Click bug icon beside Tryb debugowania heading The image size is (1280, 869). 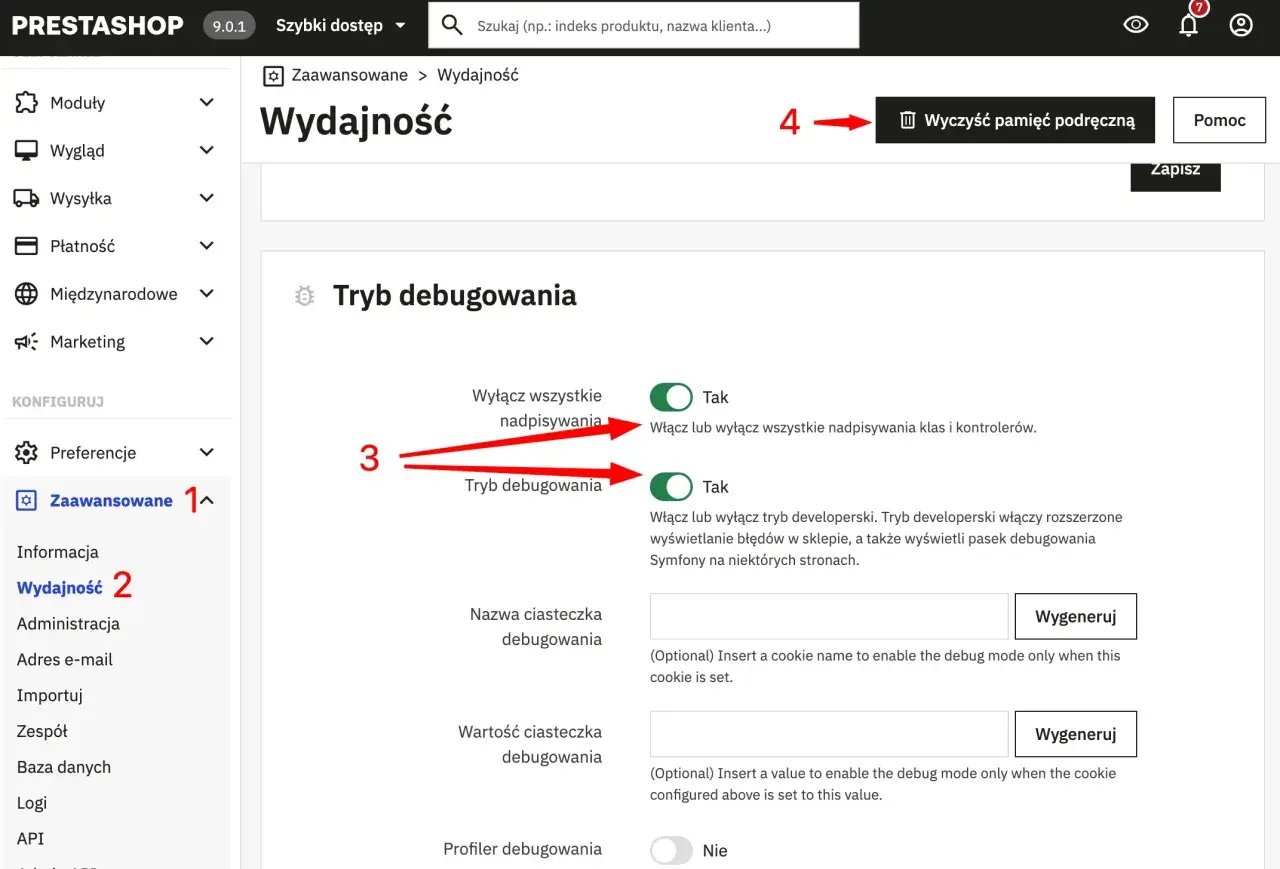pos(305,296)
